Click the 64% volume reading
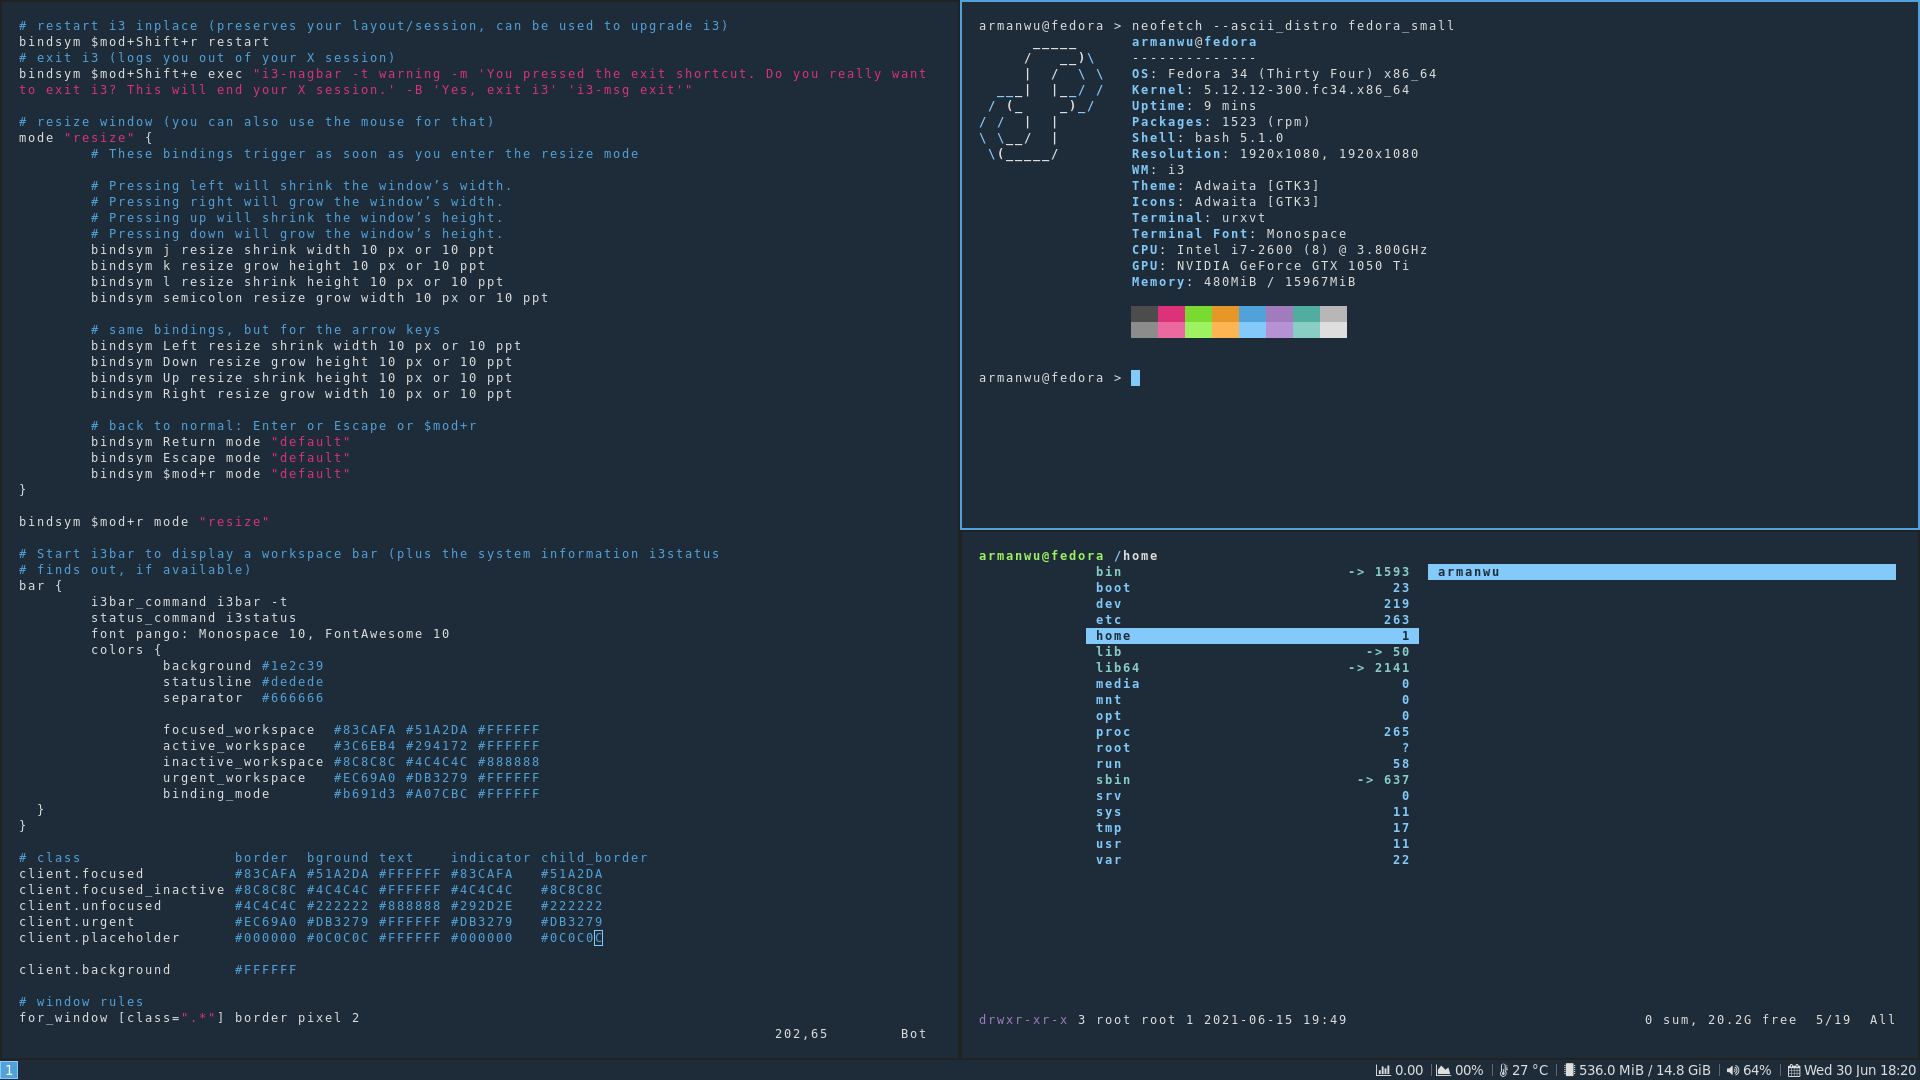 click(x=1757, y=1070)
